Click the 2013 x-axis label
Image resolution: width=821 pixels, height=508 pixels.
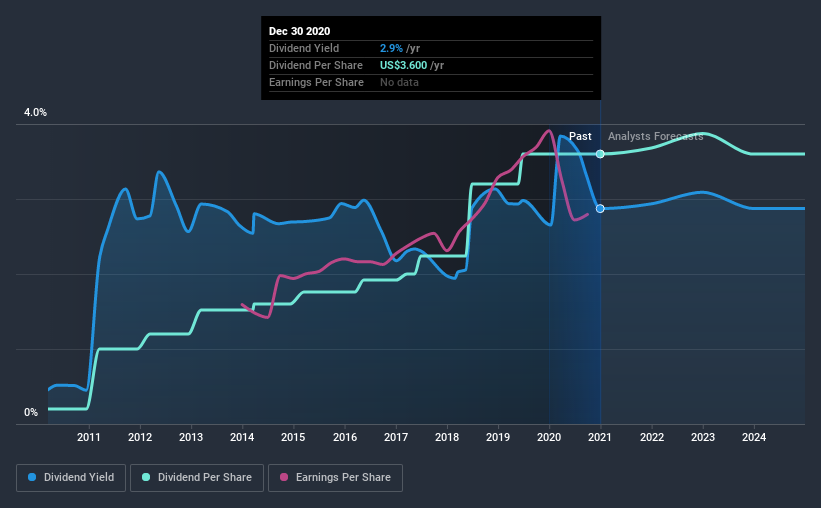coord(191,437)
